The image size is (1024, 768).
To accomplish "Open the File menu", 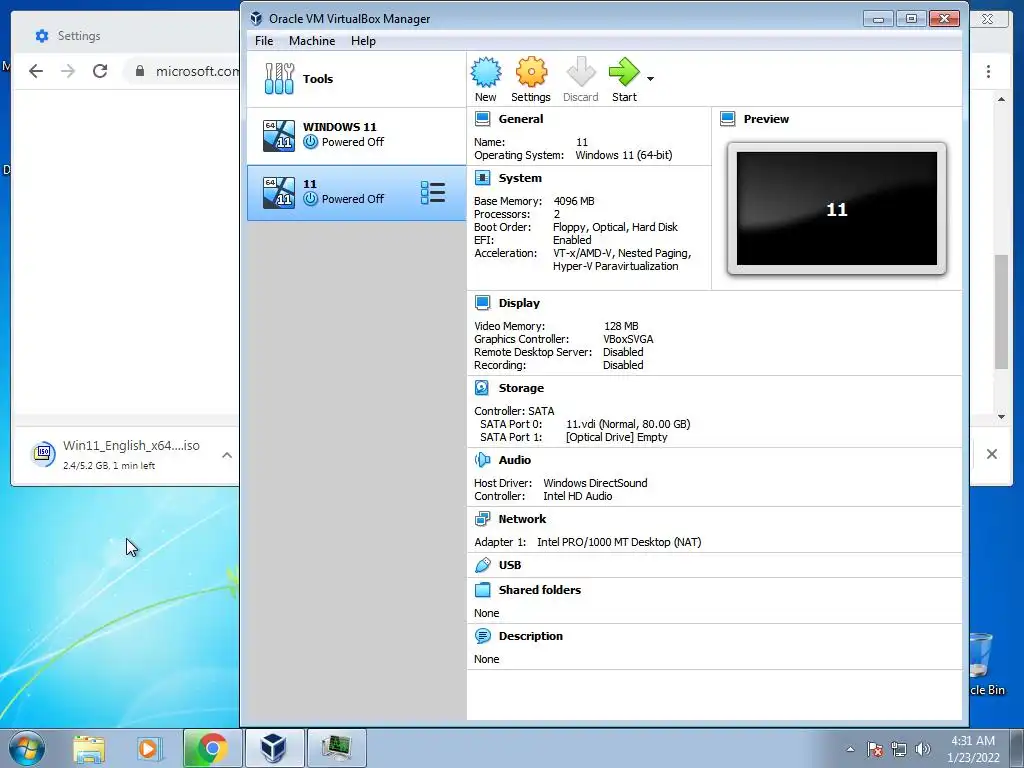I will 264,40.
